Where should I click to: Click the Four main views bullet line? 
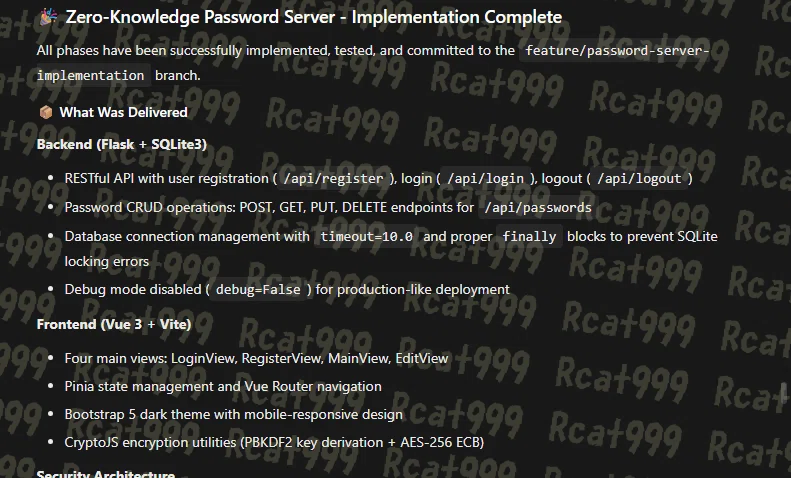[256, 358]
